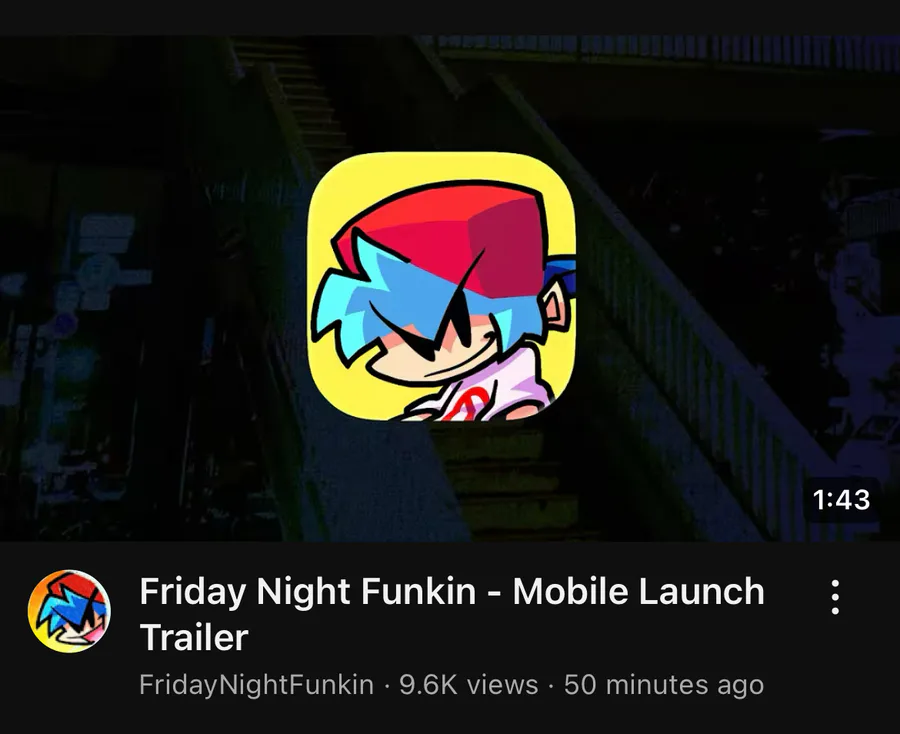Click the steps below the yellow app icon
This screenshot has height=734, width=900.
point(505,482)
